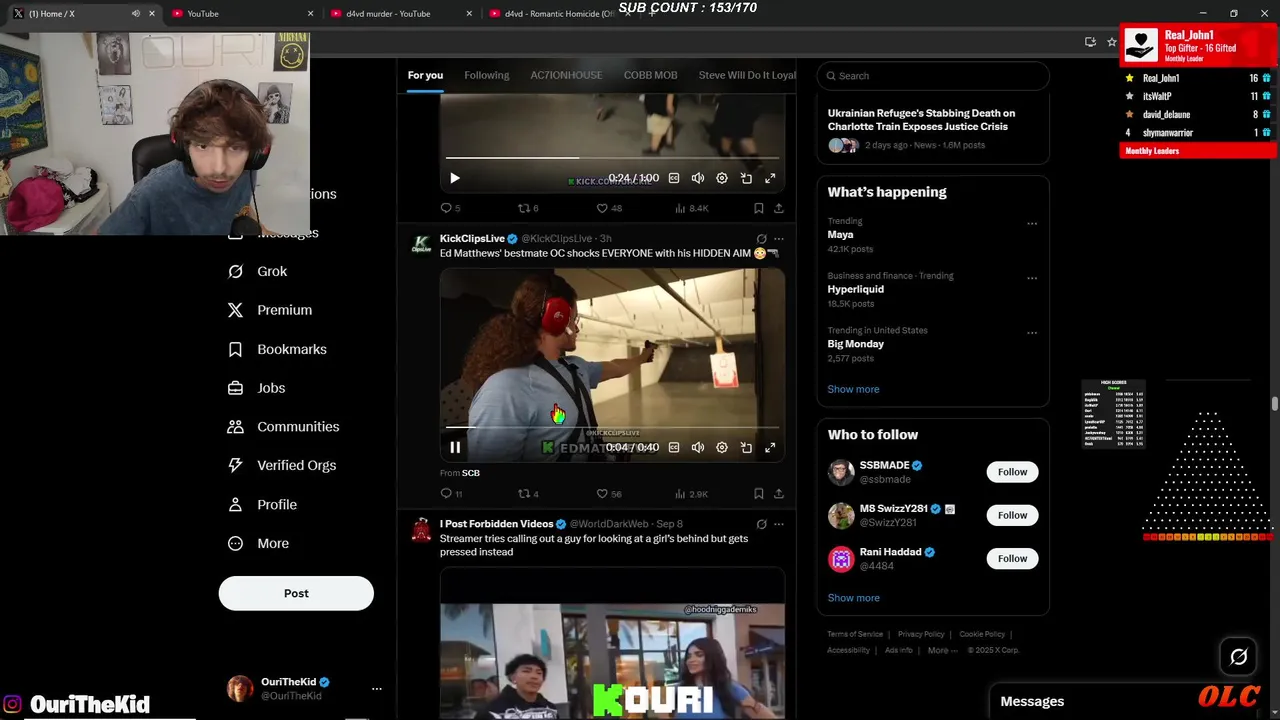
Task: Switch to the For you tab
Action: [x=425, y=75]
